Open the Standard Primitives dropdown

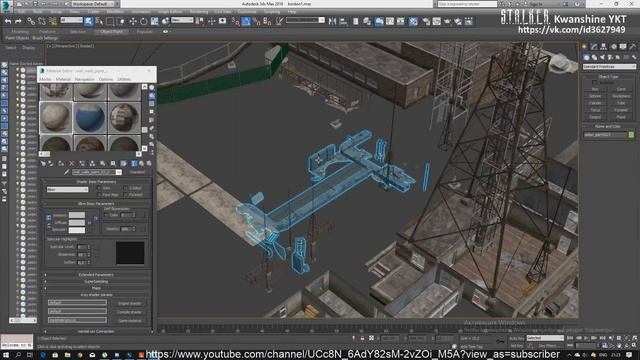609,67
